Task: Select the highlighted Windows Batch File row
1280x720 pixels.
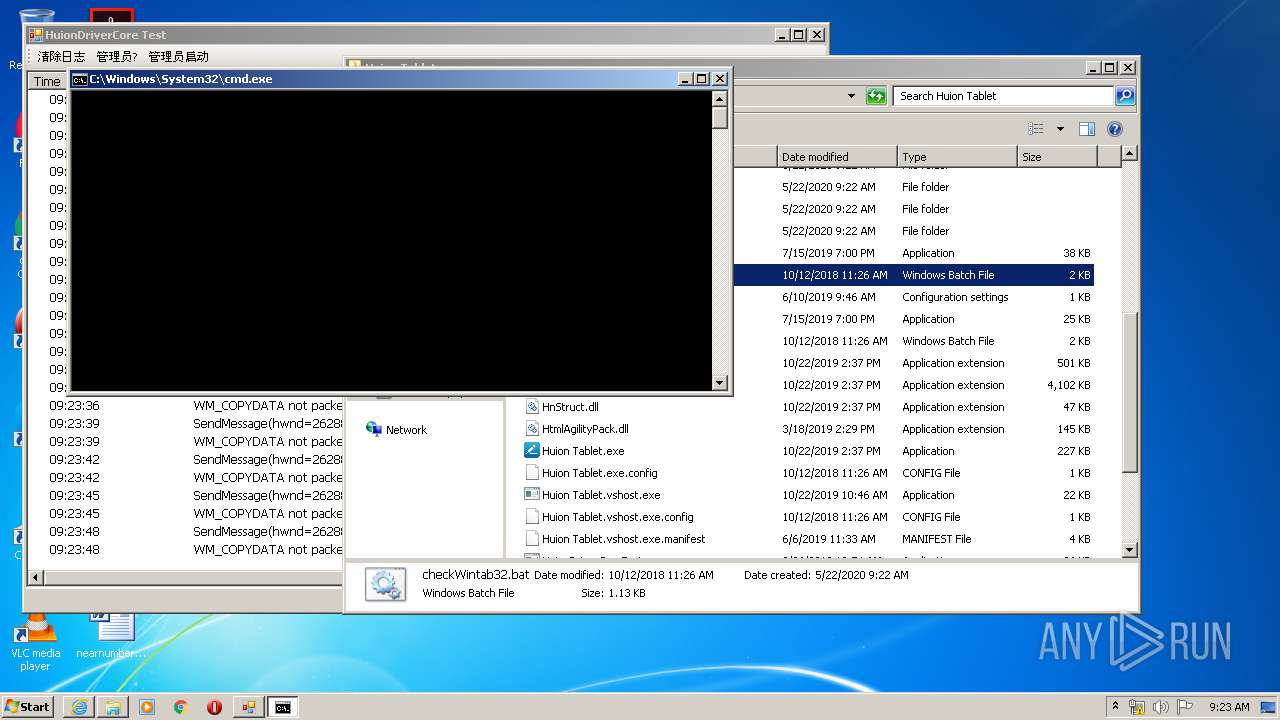Action: 913,275
